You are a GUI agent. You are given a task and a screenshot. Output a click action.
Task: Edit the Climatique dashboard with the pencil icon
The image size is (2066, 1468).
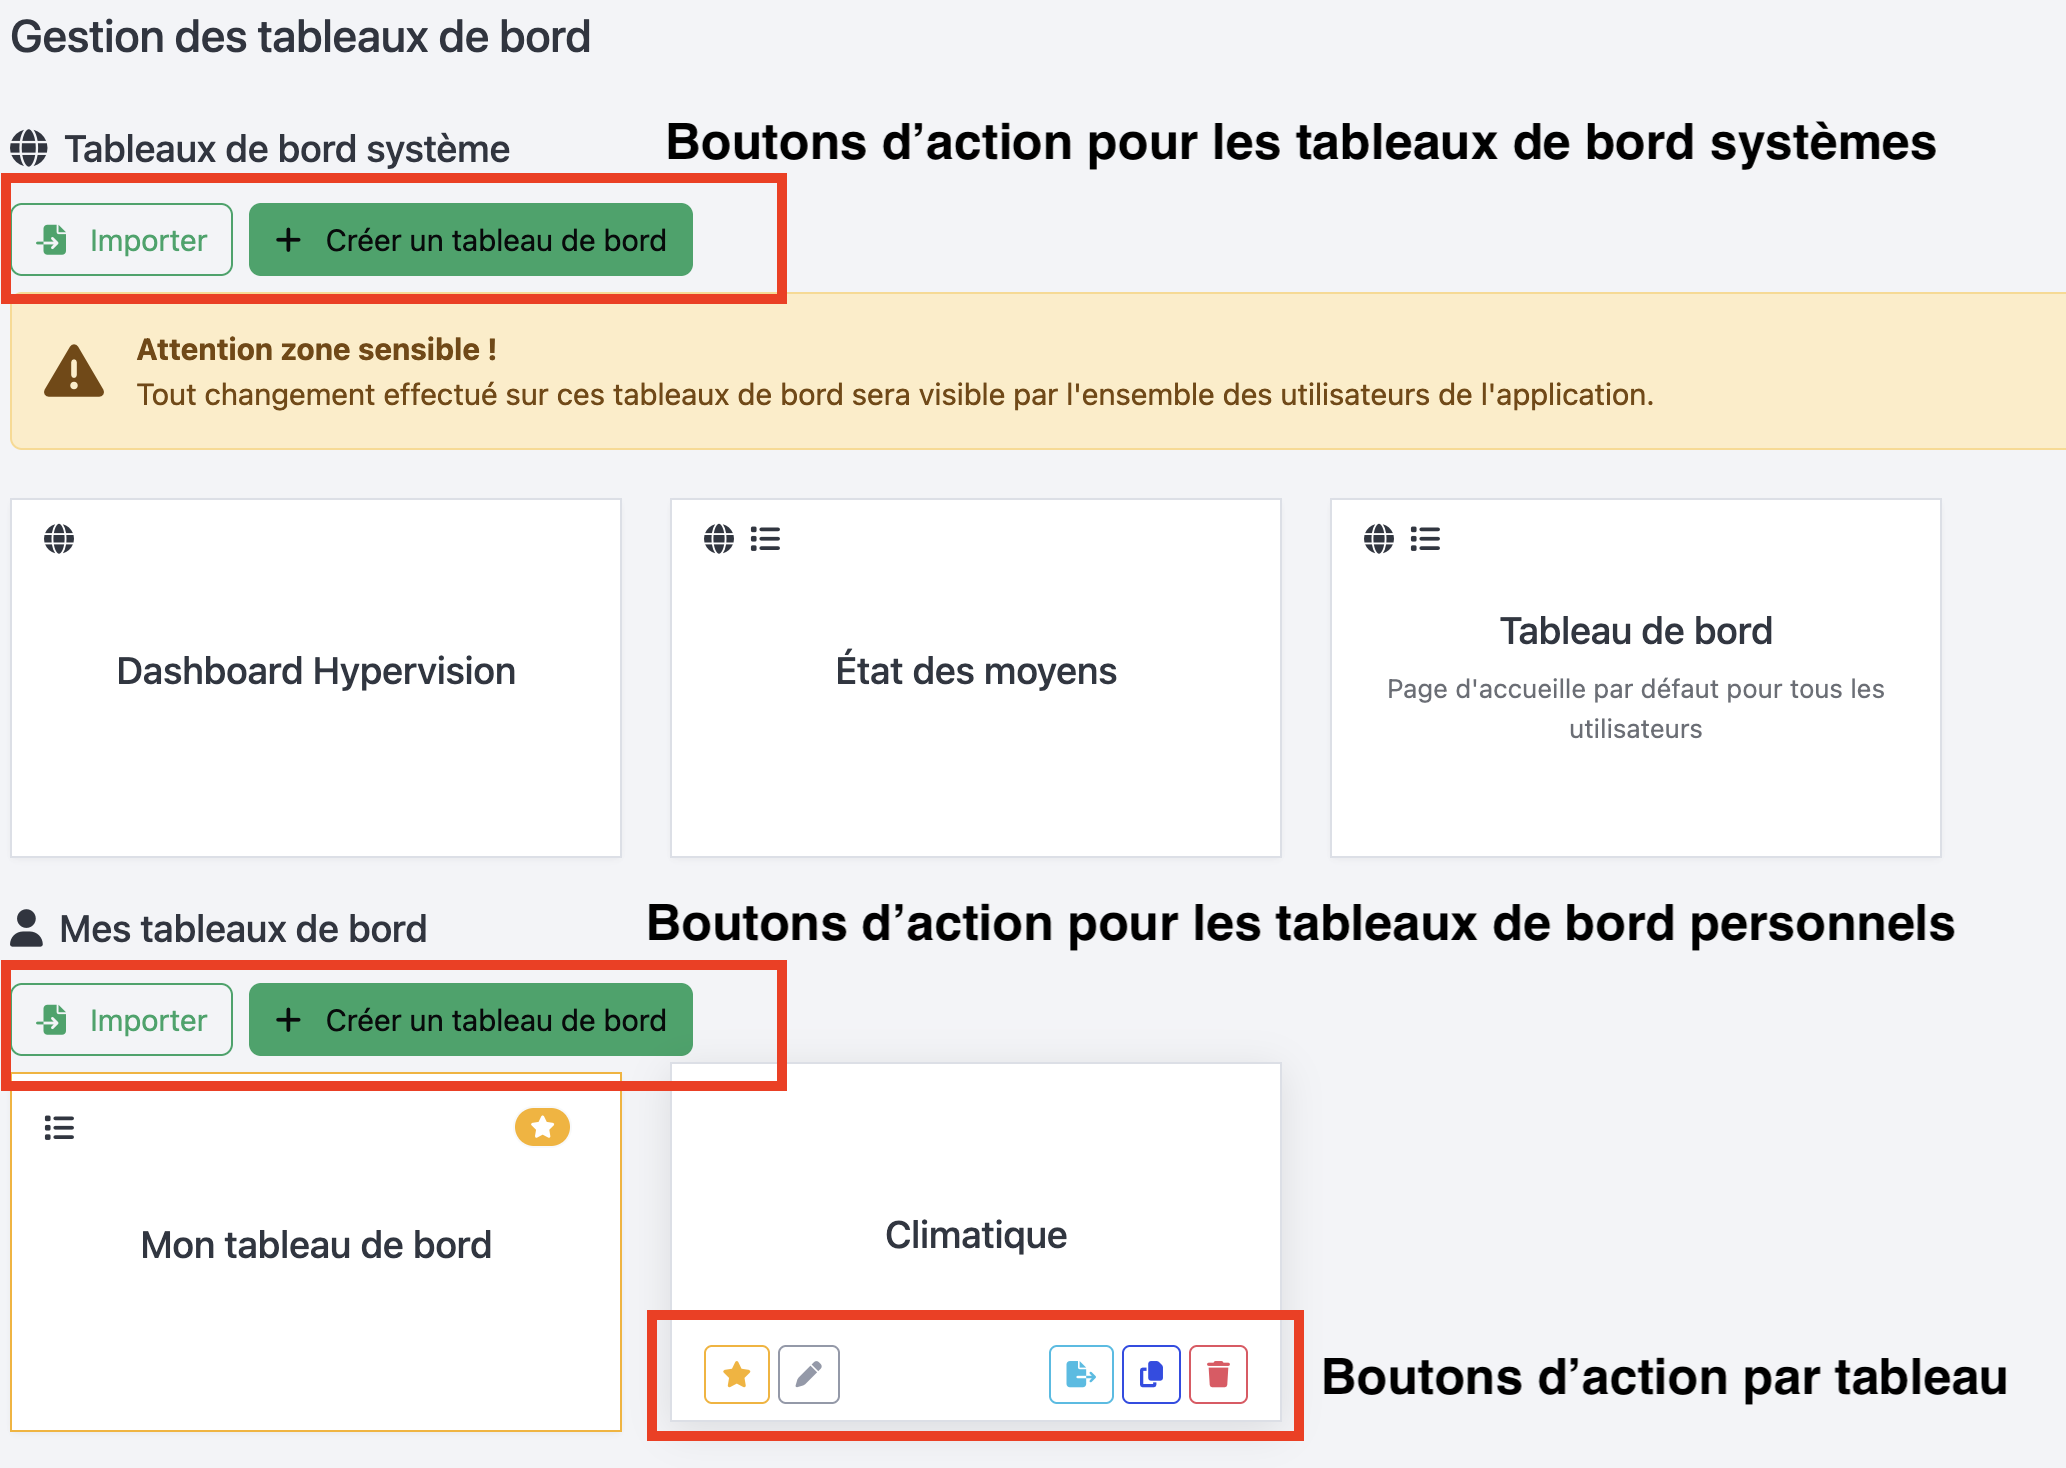pos(809,1375)
